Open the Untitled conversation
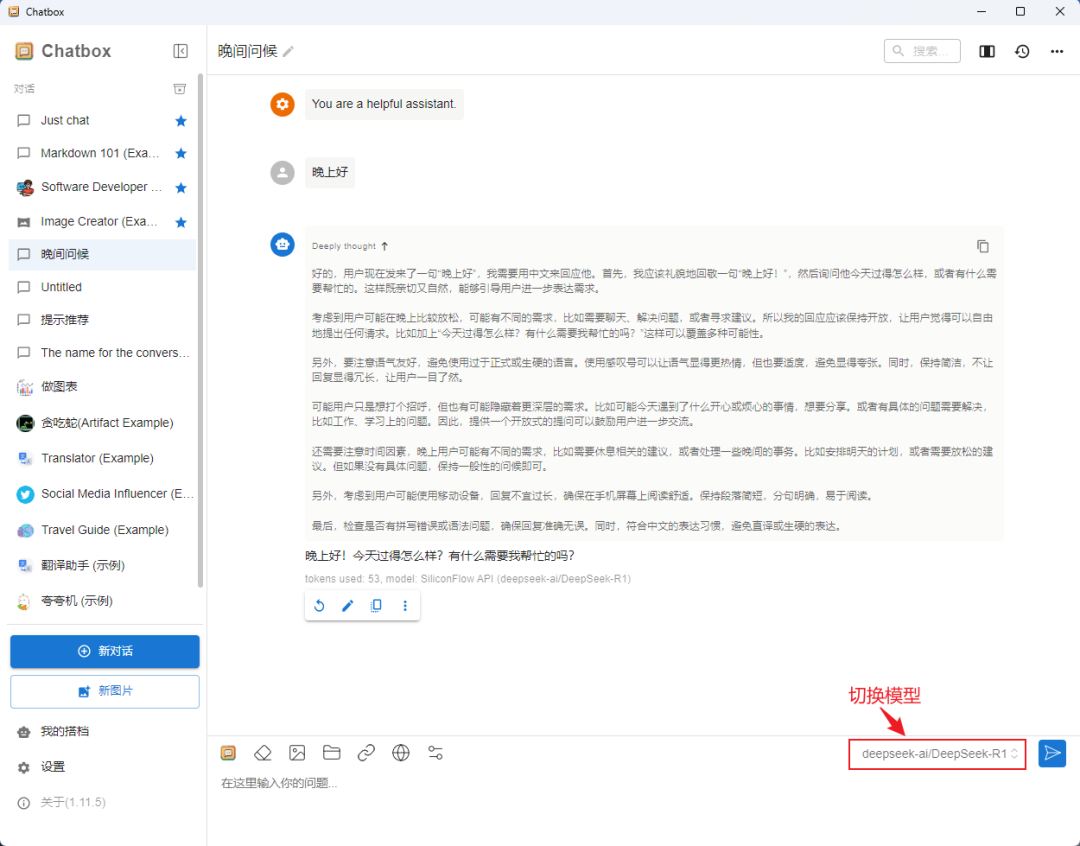Image resolution: width=1080 pixels, height=846 pixels. pos(103,287)
